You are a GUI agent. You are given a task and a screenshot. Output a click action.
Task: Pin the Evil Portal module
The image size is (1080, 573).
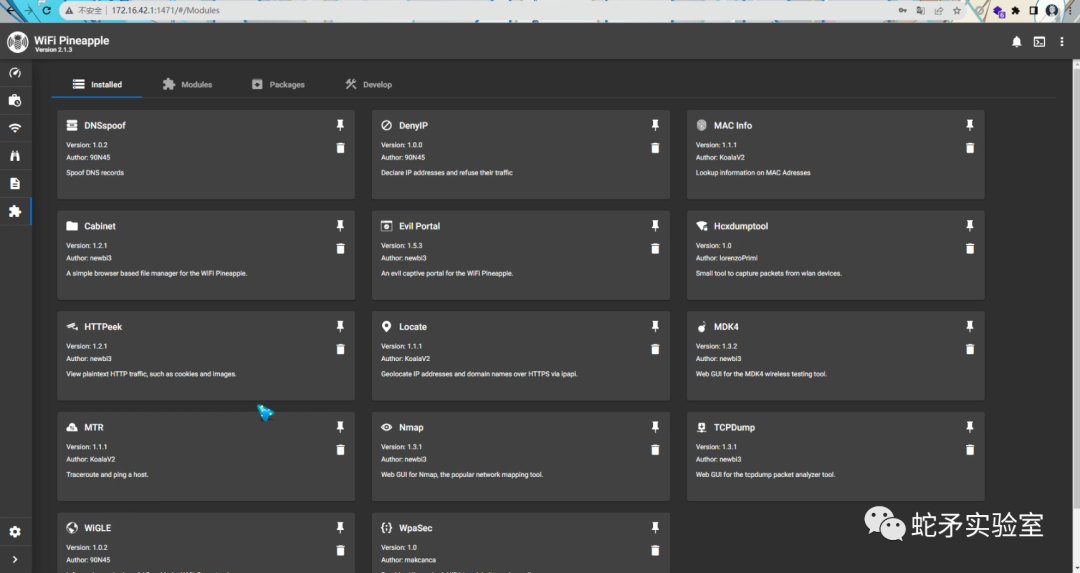pos(655,225)
